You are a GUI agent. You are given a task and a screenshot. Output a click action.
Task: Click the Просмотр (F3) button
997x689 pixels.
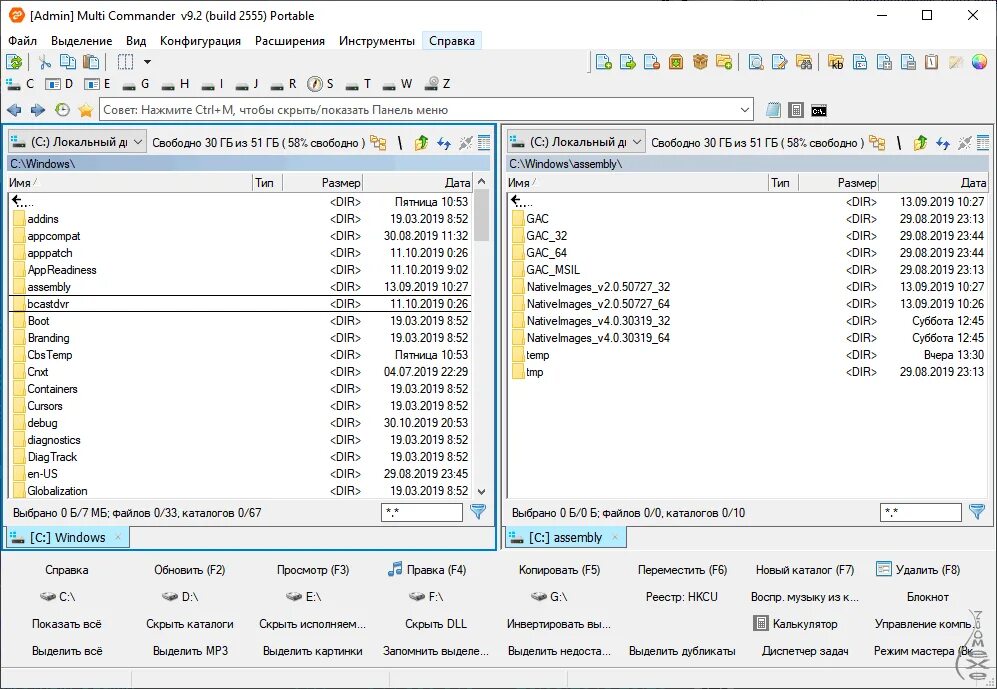(x=313, y=570)
